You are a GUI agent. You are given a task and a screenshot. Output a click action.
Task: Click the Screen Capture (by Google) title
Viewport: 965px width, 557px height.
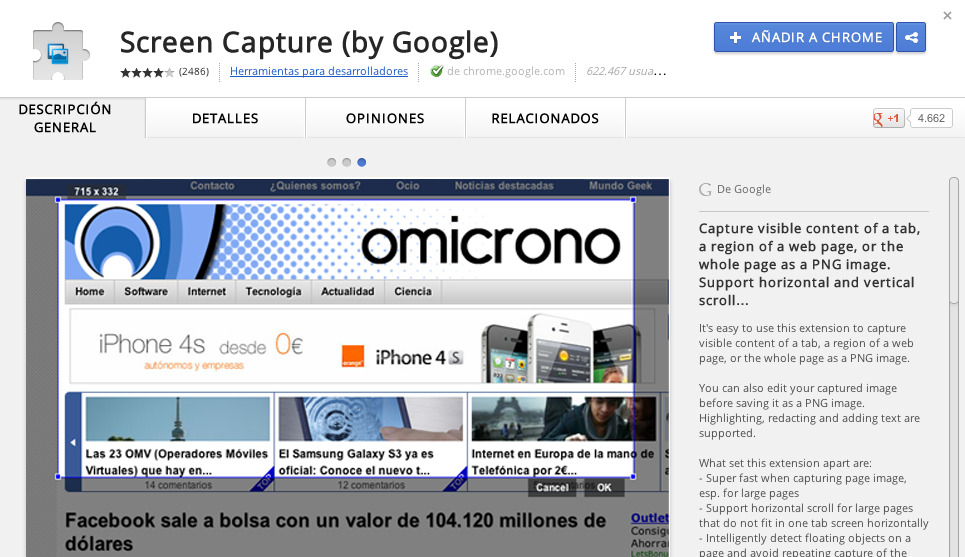[309, 42]
